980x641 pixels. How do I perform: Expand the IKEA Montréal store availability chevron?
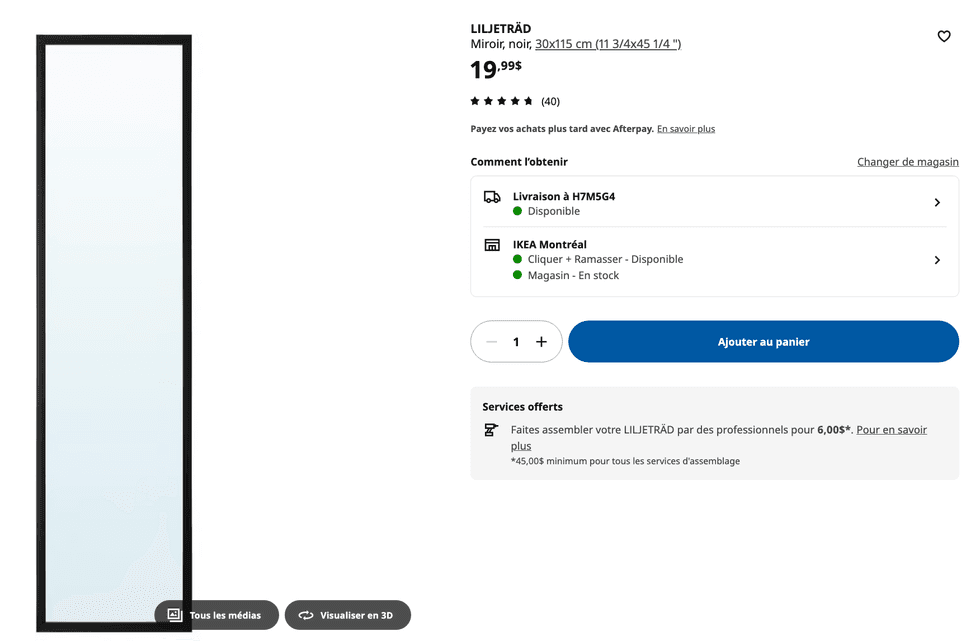[x=937, y=259]
